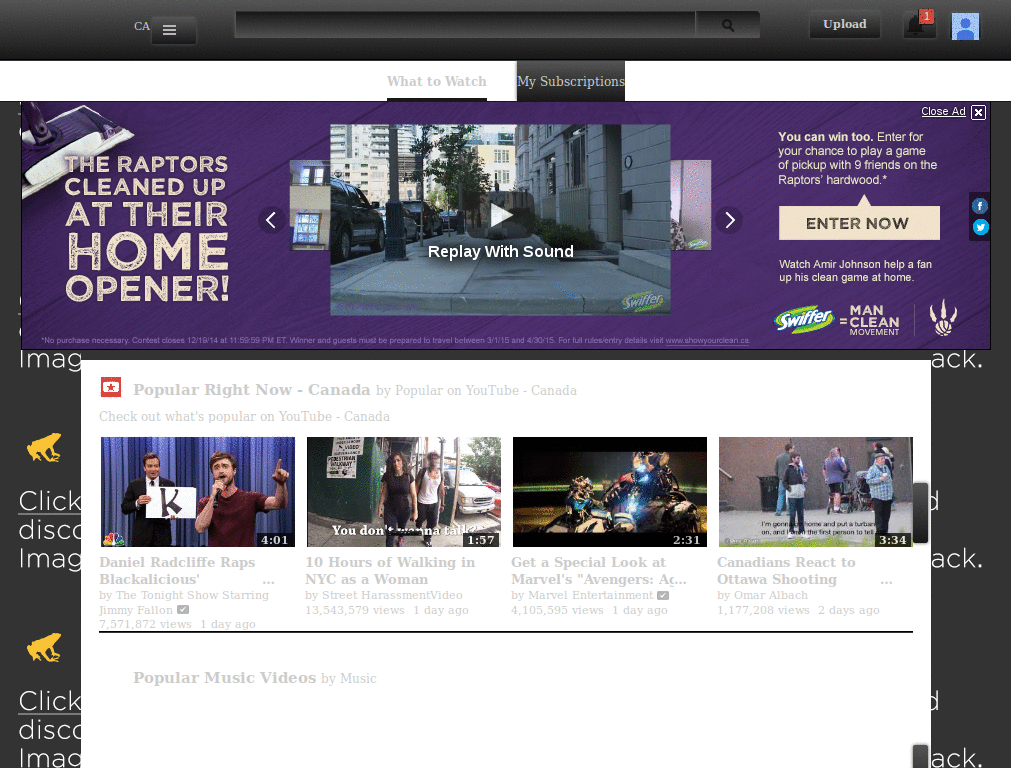Open 10 Hours of Walking in NYC title

coord(390,571)
